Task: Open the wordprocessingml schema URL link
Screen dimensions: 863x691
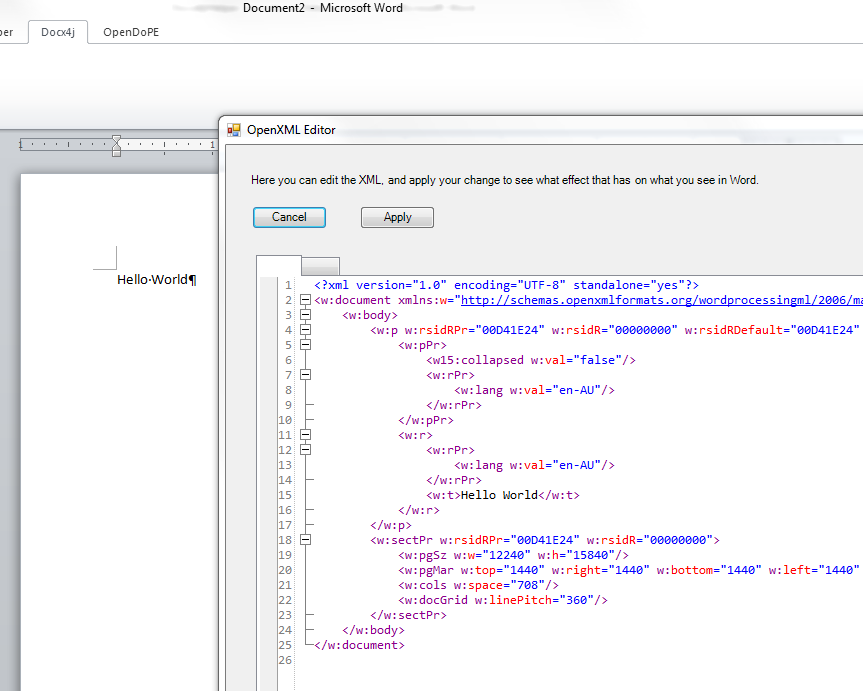Action: point(662,300)
